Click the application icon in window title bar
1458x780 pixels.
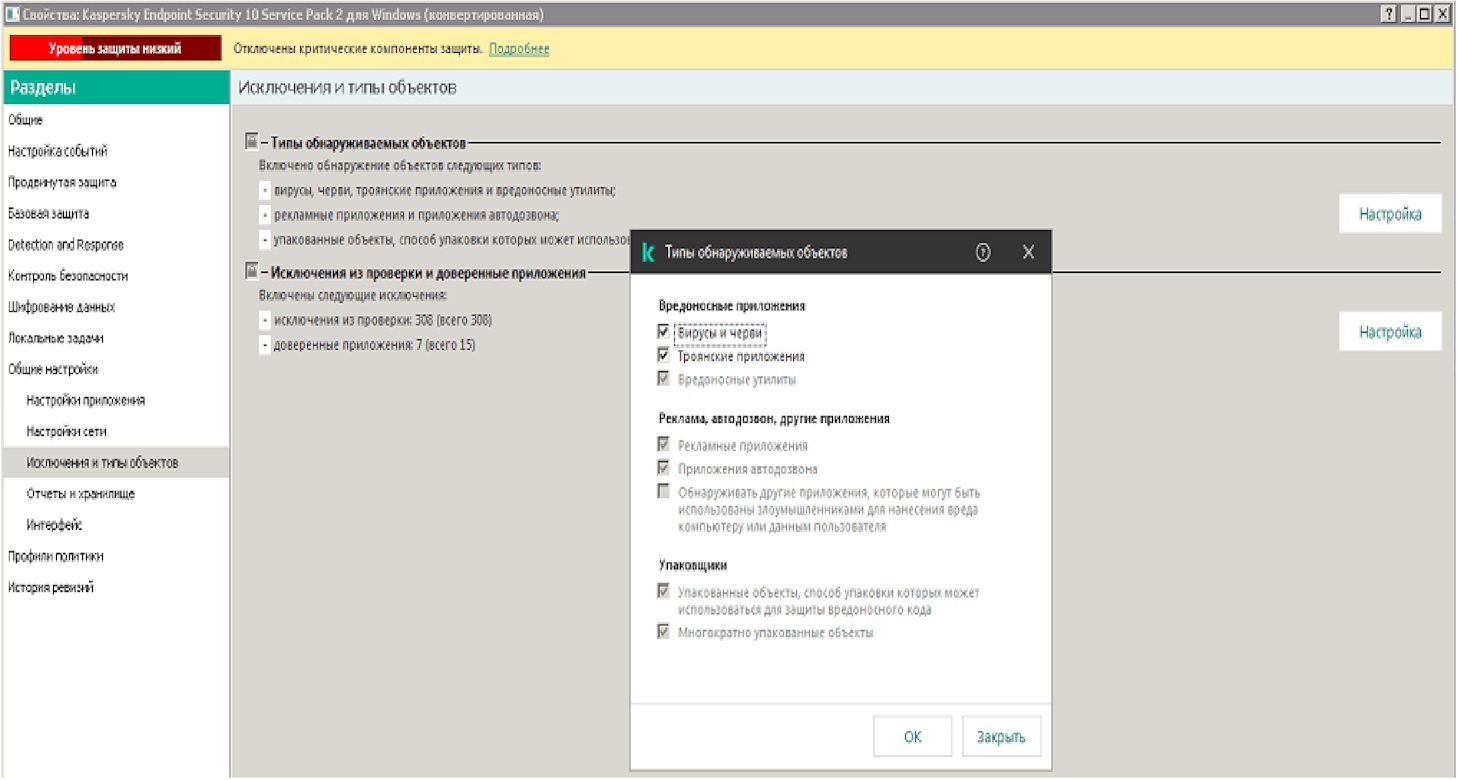[x=11, y=15]
